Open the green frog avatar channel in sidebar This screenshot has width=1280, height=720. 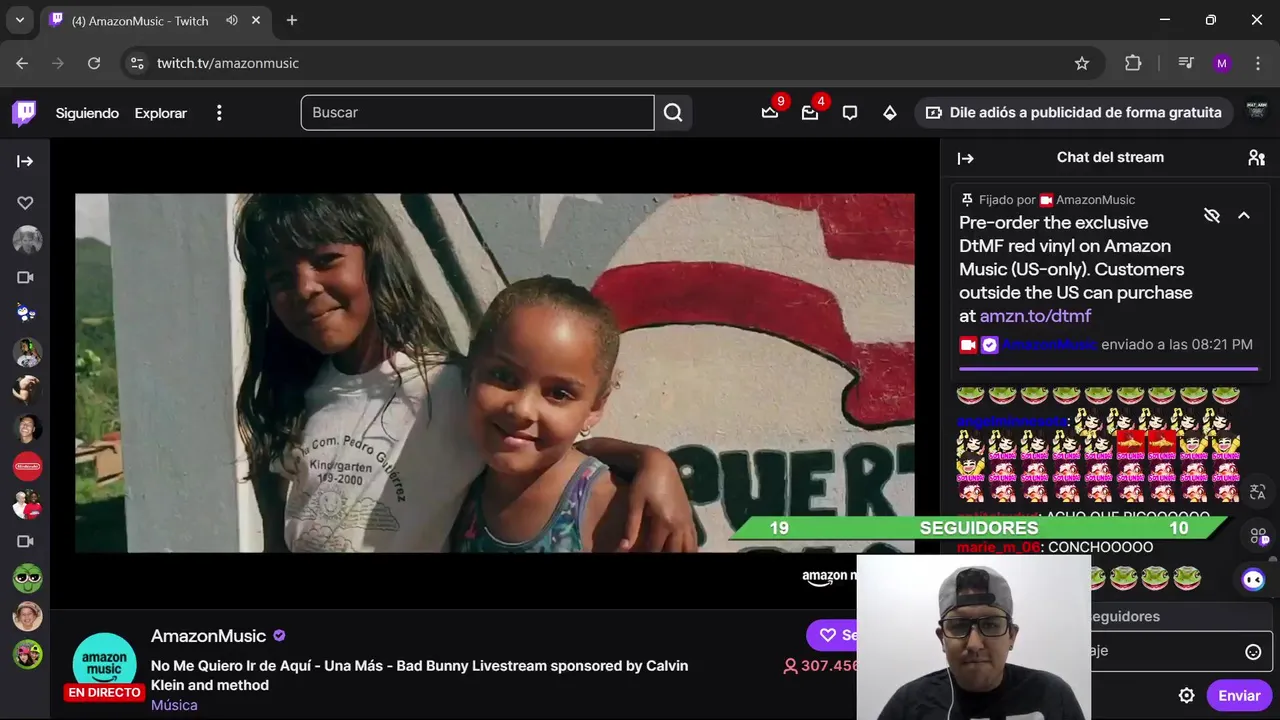tap(27, 578)
